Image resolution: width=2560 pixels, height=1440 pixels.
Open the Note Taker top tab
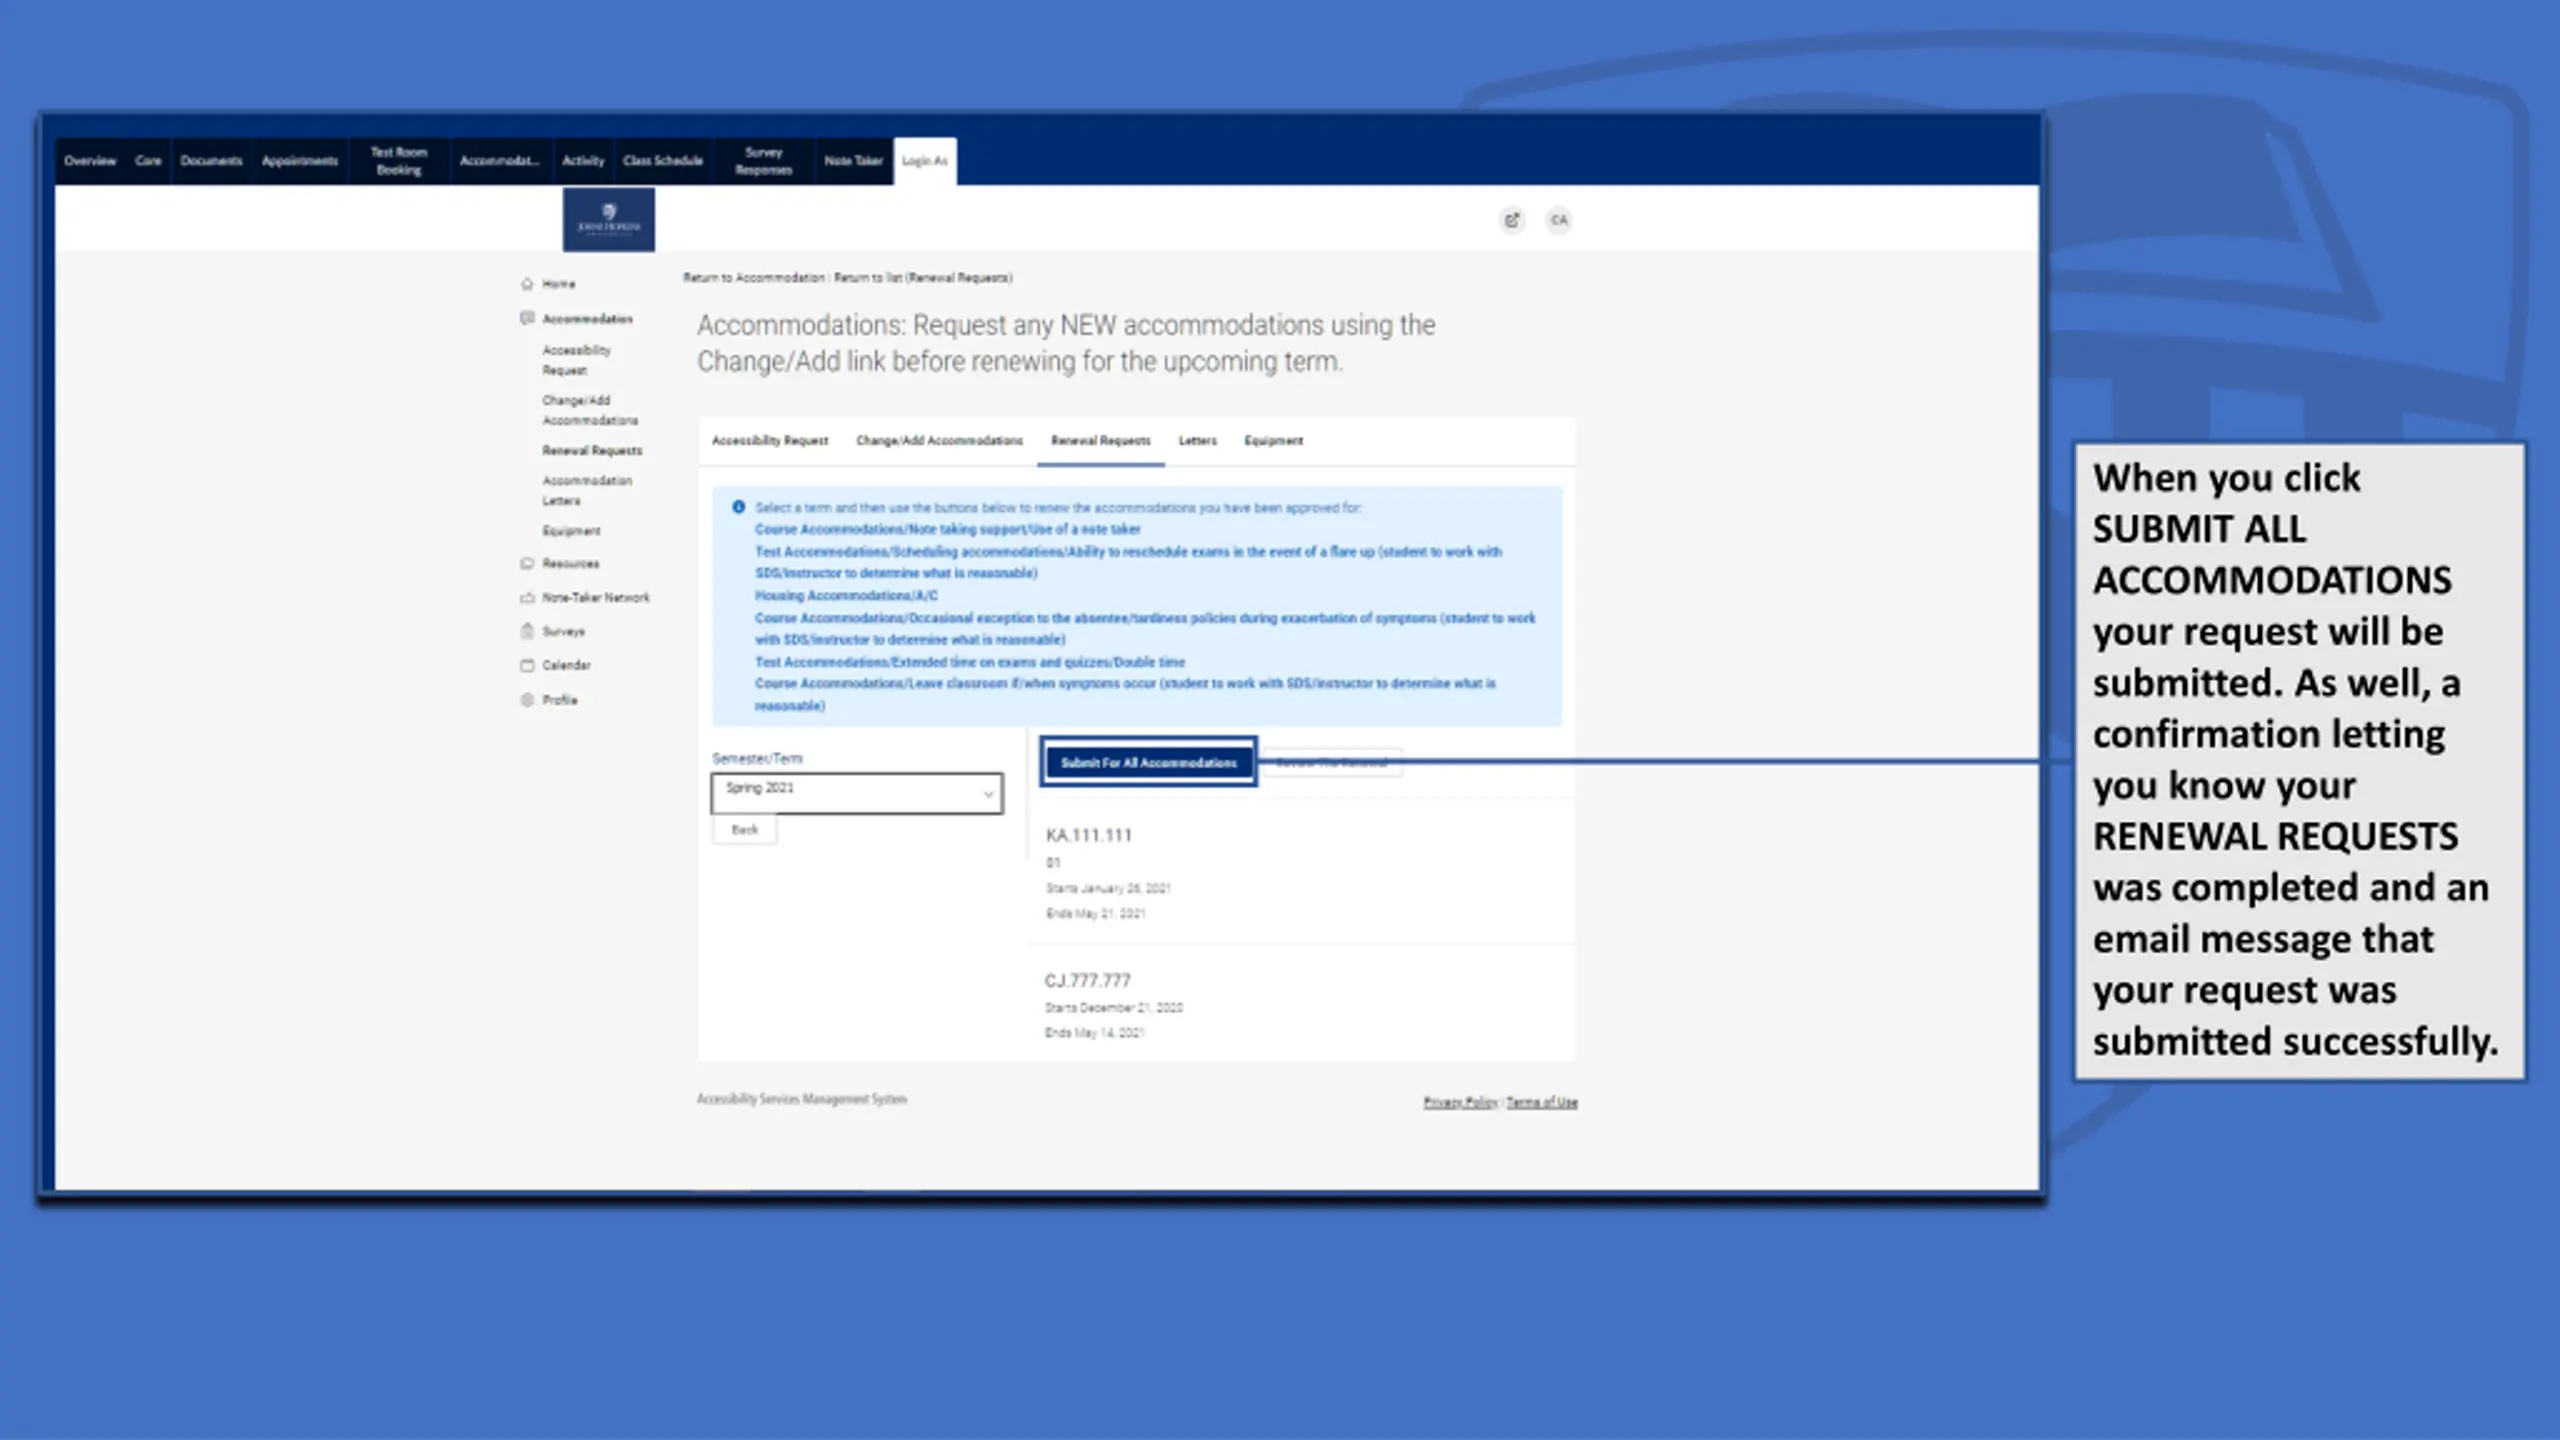[853, 161]
